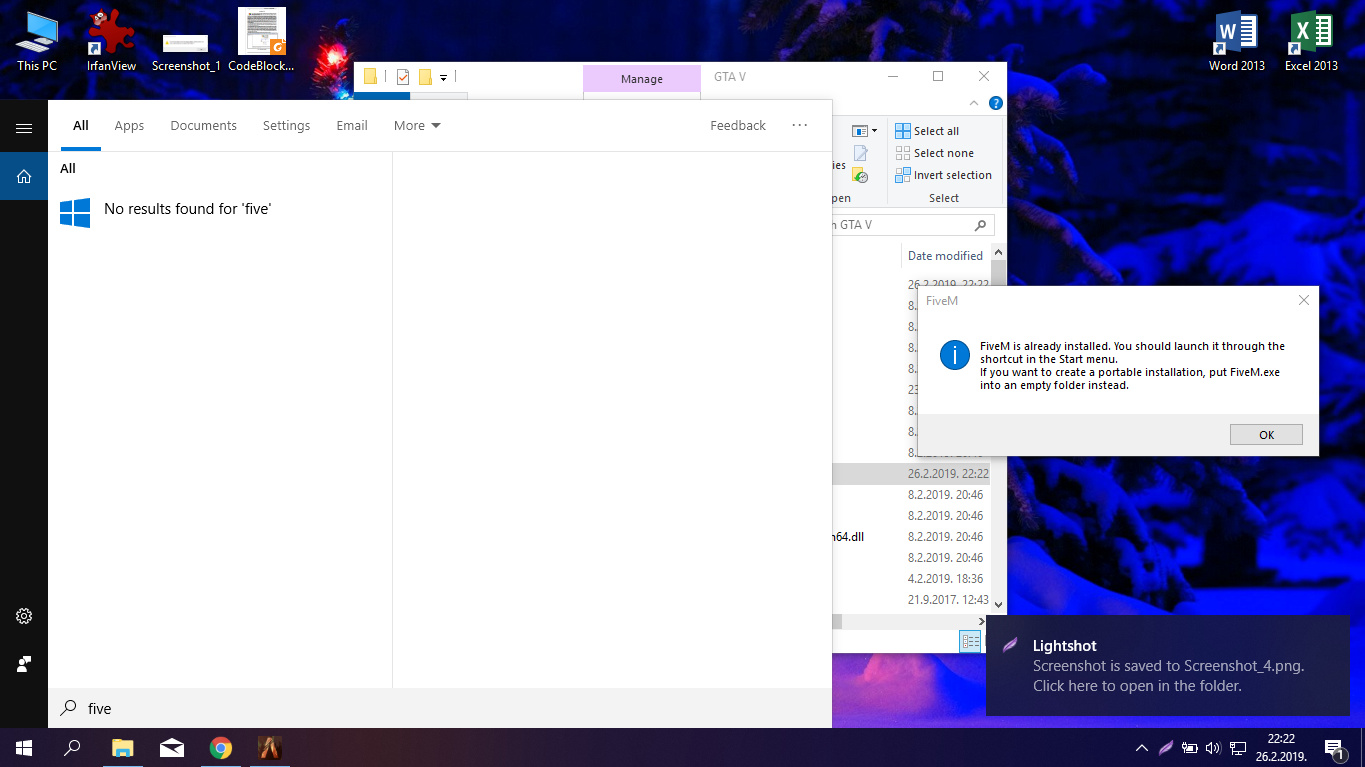Open File Explorer from the taskbar
The width and height of the screenshot is (1365, 767).
122,747
